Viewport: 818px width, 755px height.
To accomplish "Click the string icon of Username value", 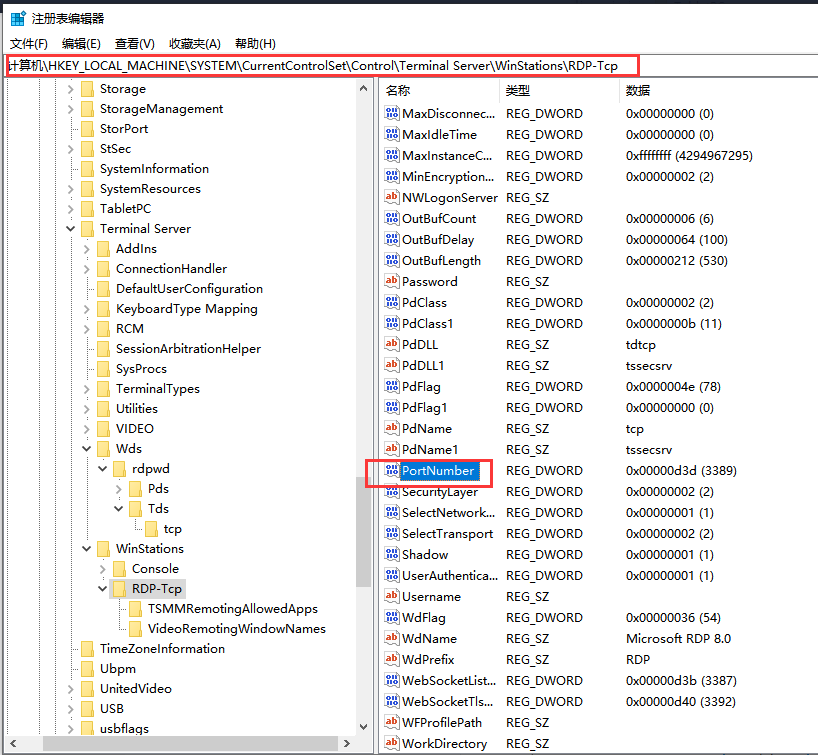I will pyautogui.click(x=392, y=596).
